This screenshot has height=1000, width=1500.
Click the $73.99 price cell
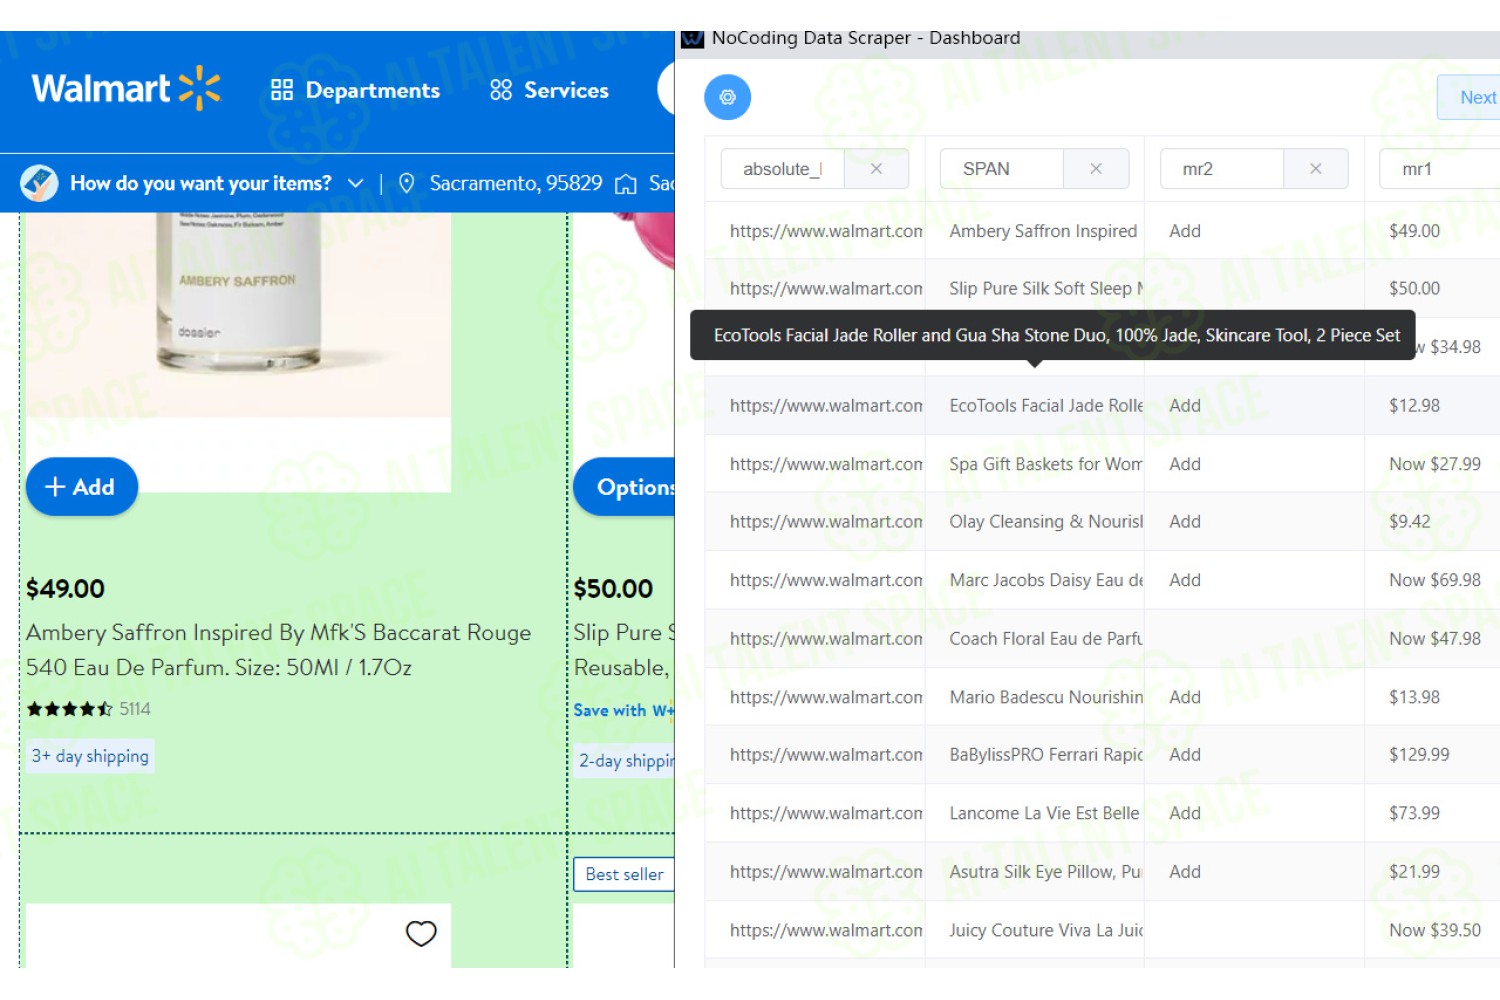[x=1432, y=813]
